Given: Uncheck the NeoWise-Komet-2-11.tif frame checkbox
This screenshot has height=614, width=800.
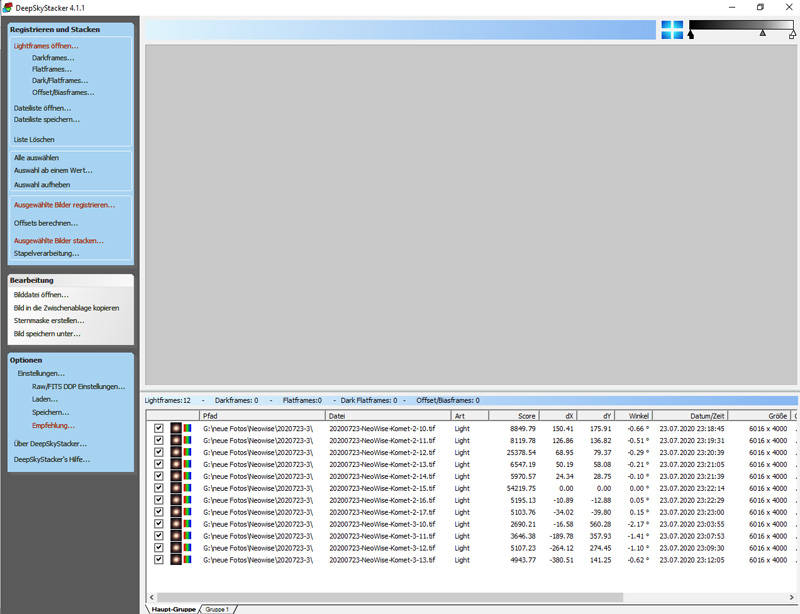Looking at the screenshot, I should point(158,440).
